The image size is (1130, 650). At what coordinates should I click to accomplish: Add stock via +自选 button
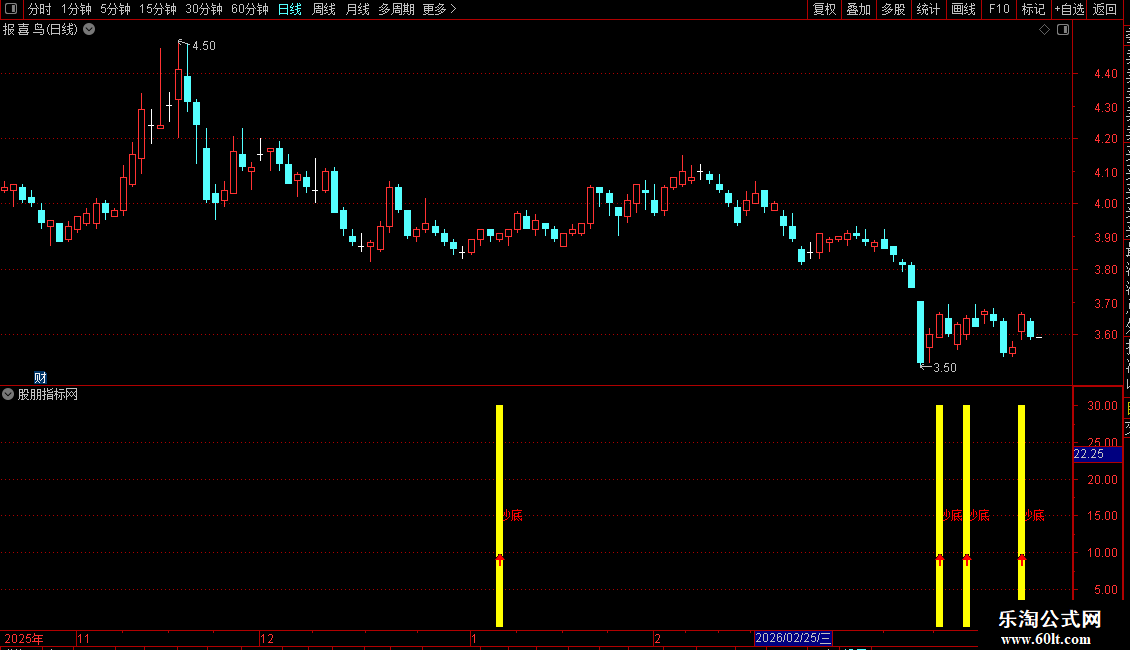tap(1069, 9)
